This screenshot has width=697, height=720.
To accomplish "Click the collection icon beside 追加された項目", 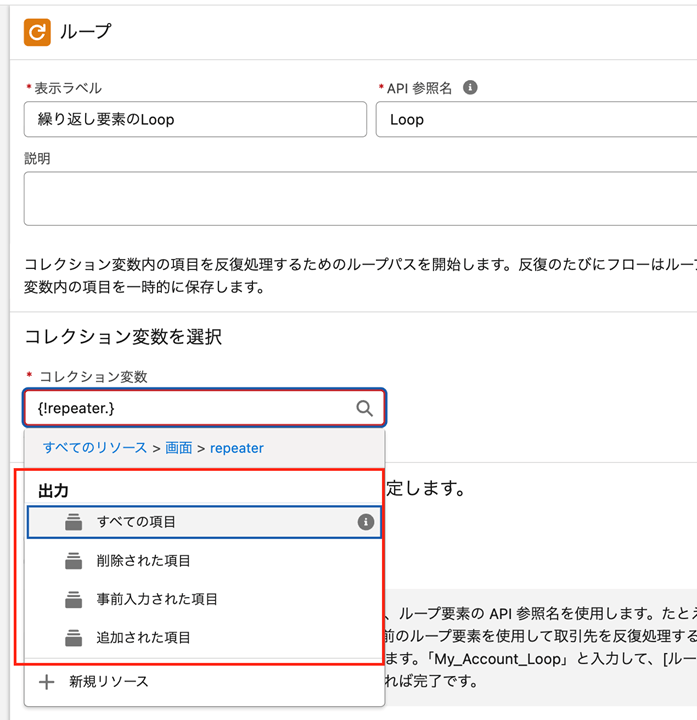I will pos(73,637).
